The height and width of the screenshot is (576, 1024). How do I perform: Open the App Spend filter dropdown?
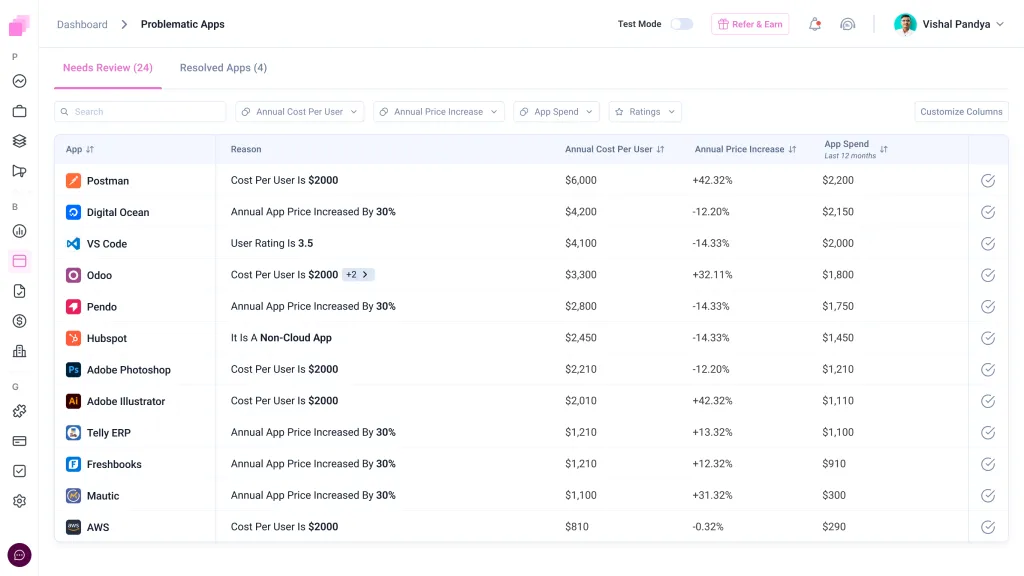556,112
